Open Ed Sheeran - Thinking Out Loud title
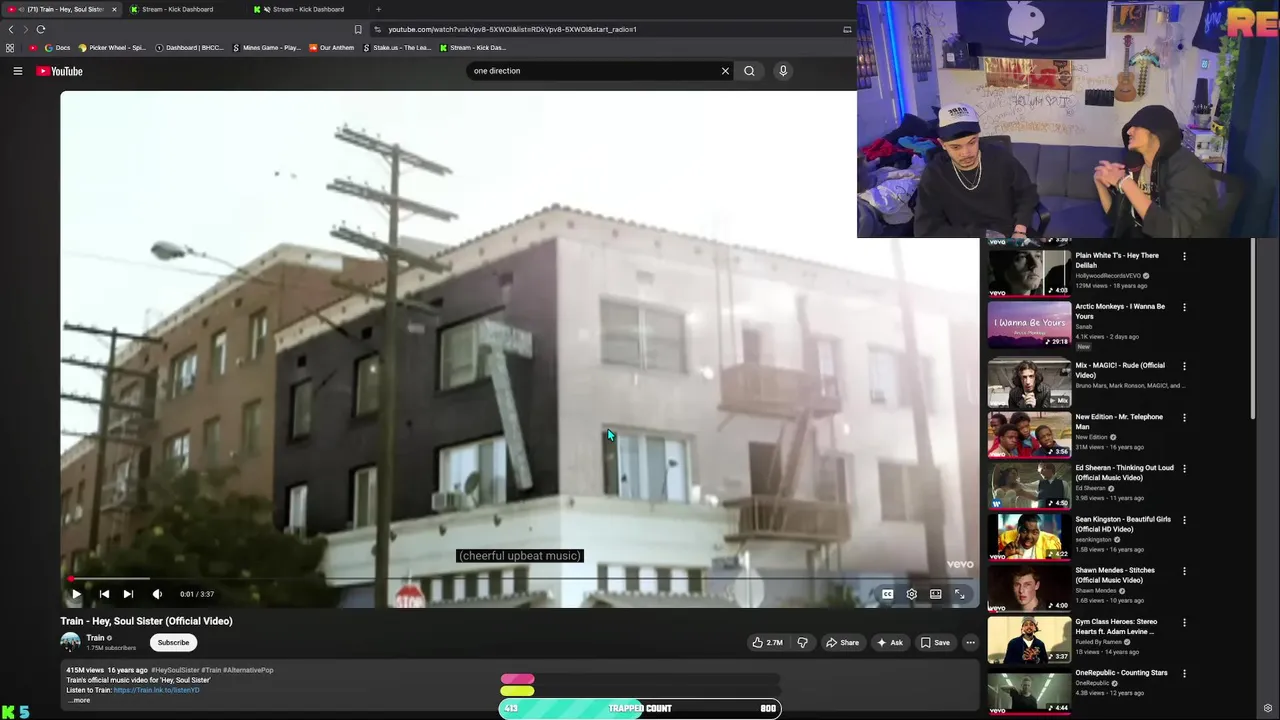The image size is (1280, 720). (x=1124, y=472)
